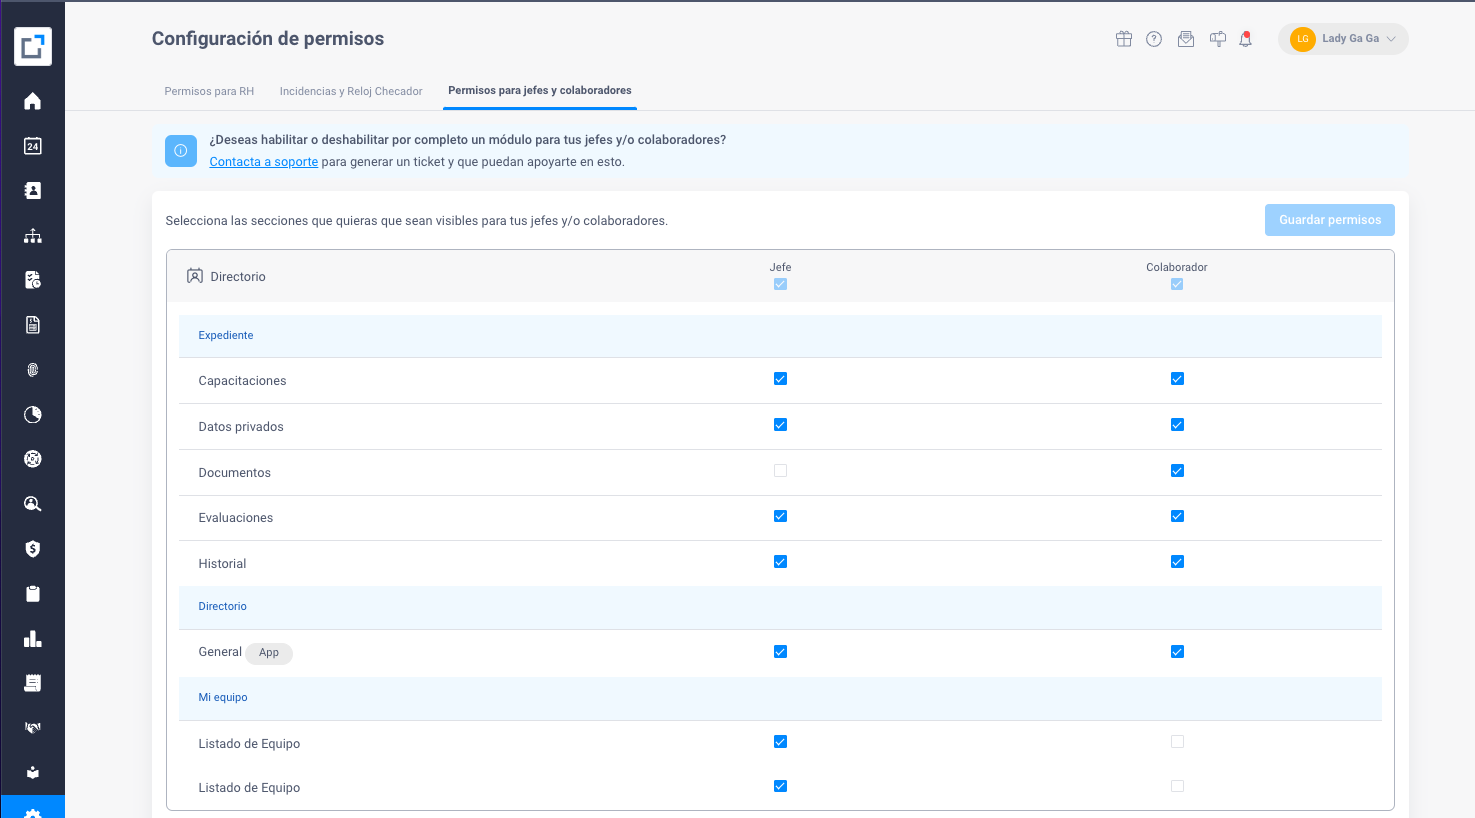The width and height of the screenshot is (1475, 818).
Task: Click the Directorio section header row
Action: [x=238, y=277]
